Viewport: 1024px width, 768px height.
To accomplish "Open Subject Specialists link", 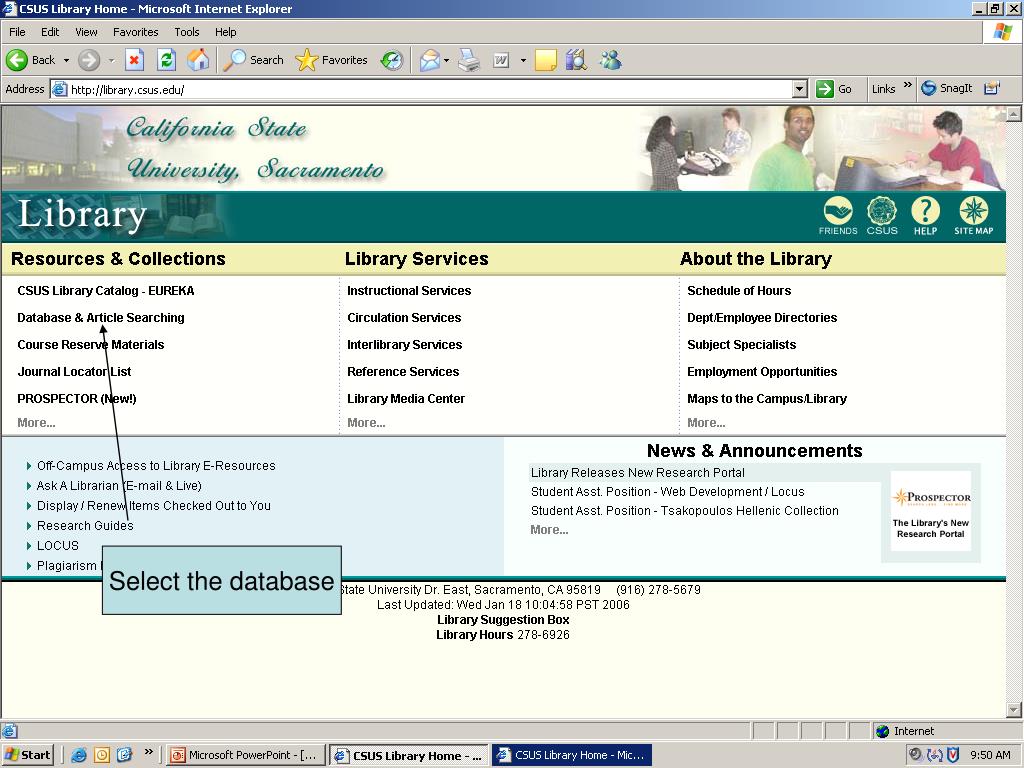I will [741, 344].
